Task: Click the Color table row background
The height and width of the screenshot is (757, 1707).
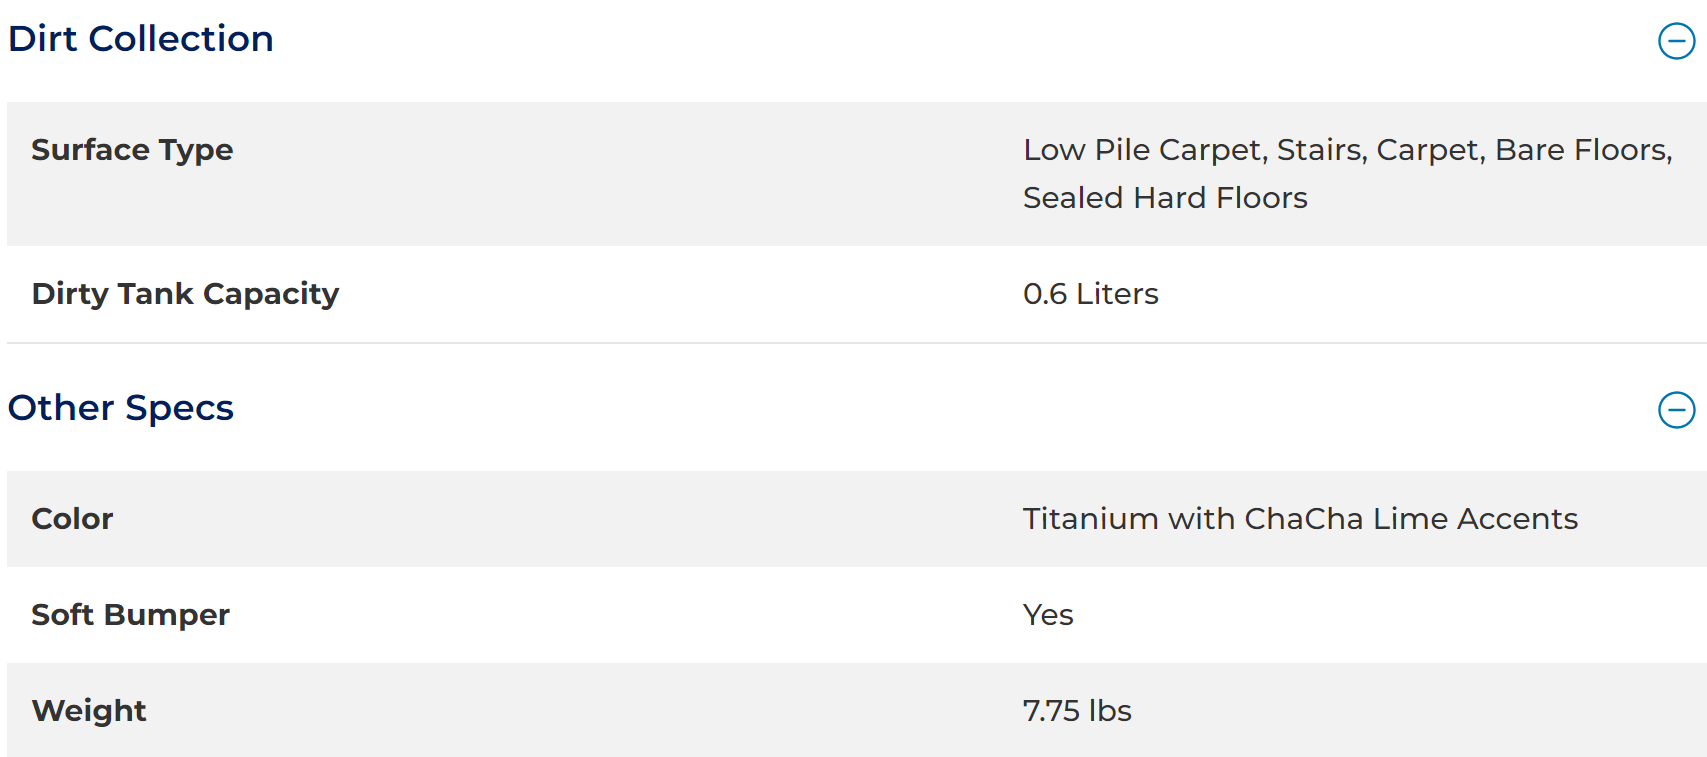Action: click(857, 519)
